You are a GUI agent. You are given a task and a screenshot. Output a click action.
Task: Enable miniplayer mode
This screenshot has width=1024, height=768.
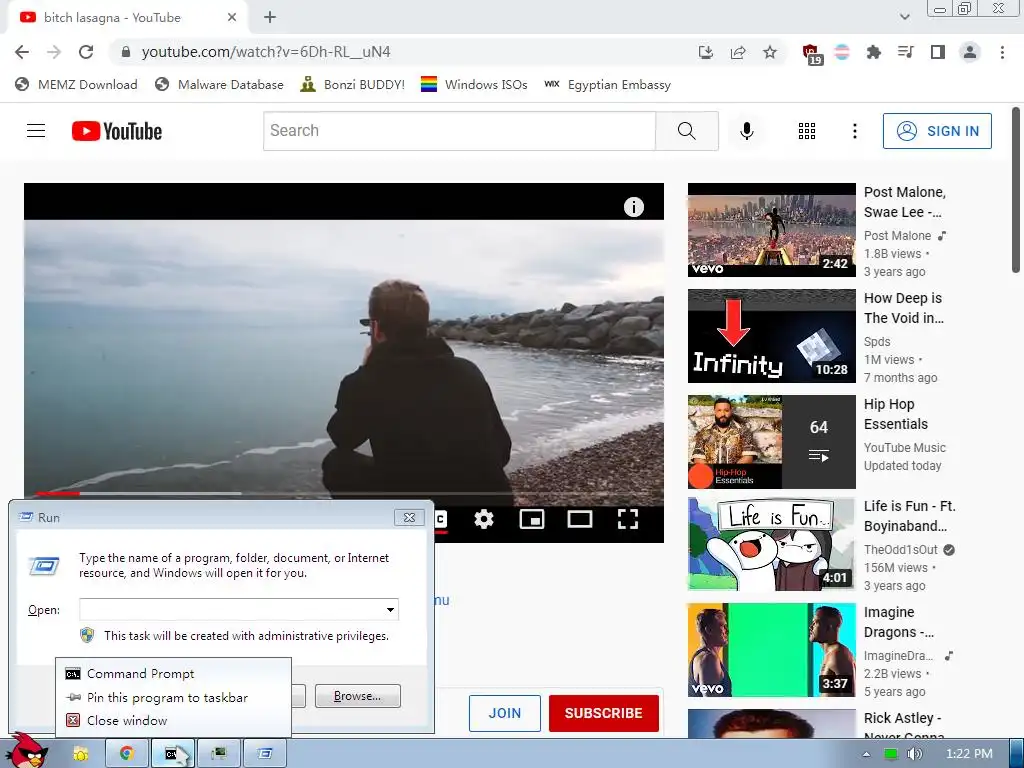pos(532,520)
